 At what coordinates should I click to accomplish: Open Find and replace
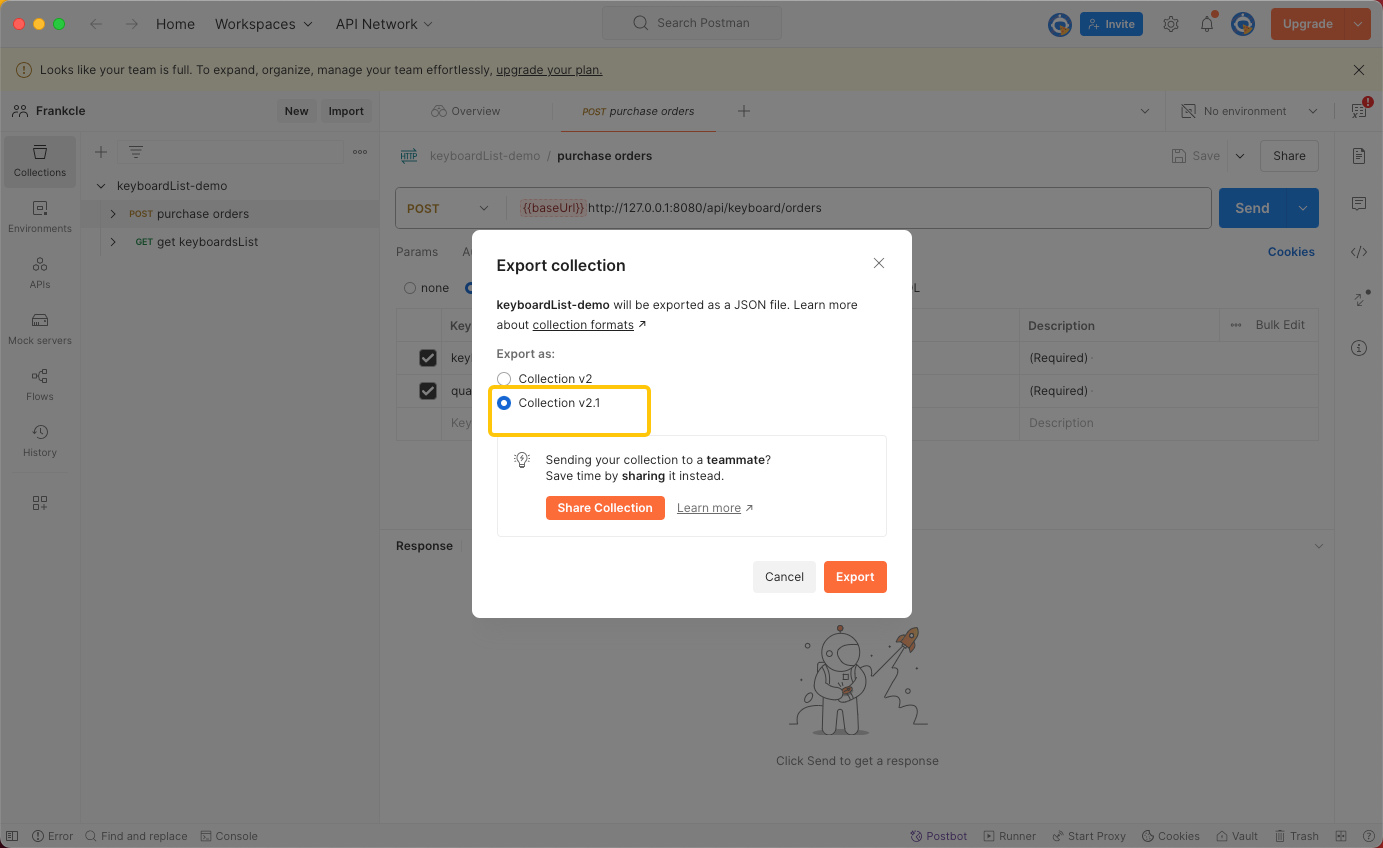[136, 836]
